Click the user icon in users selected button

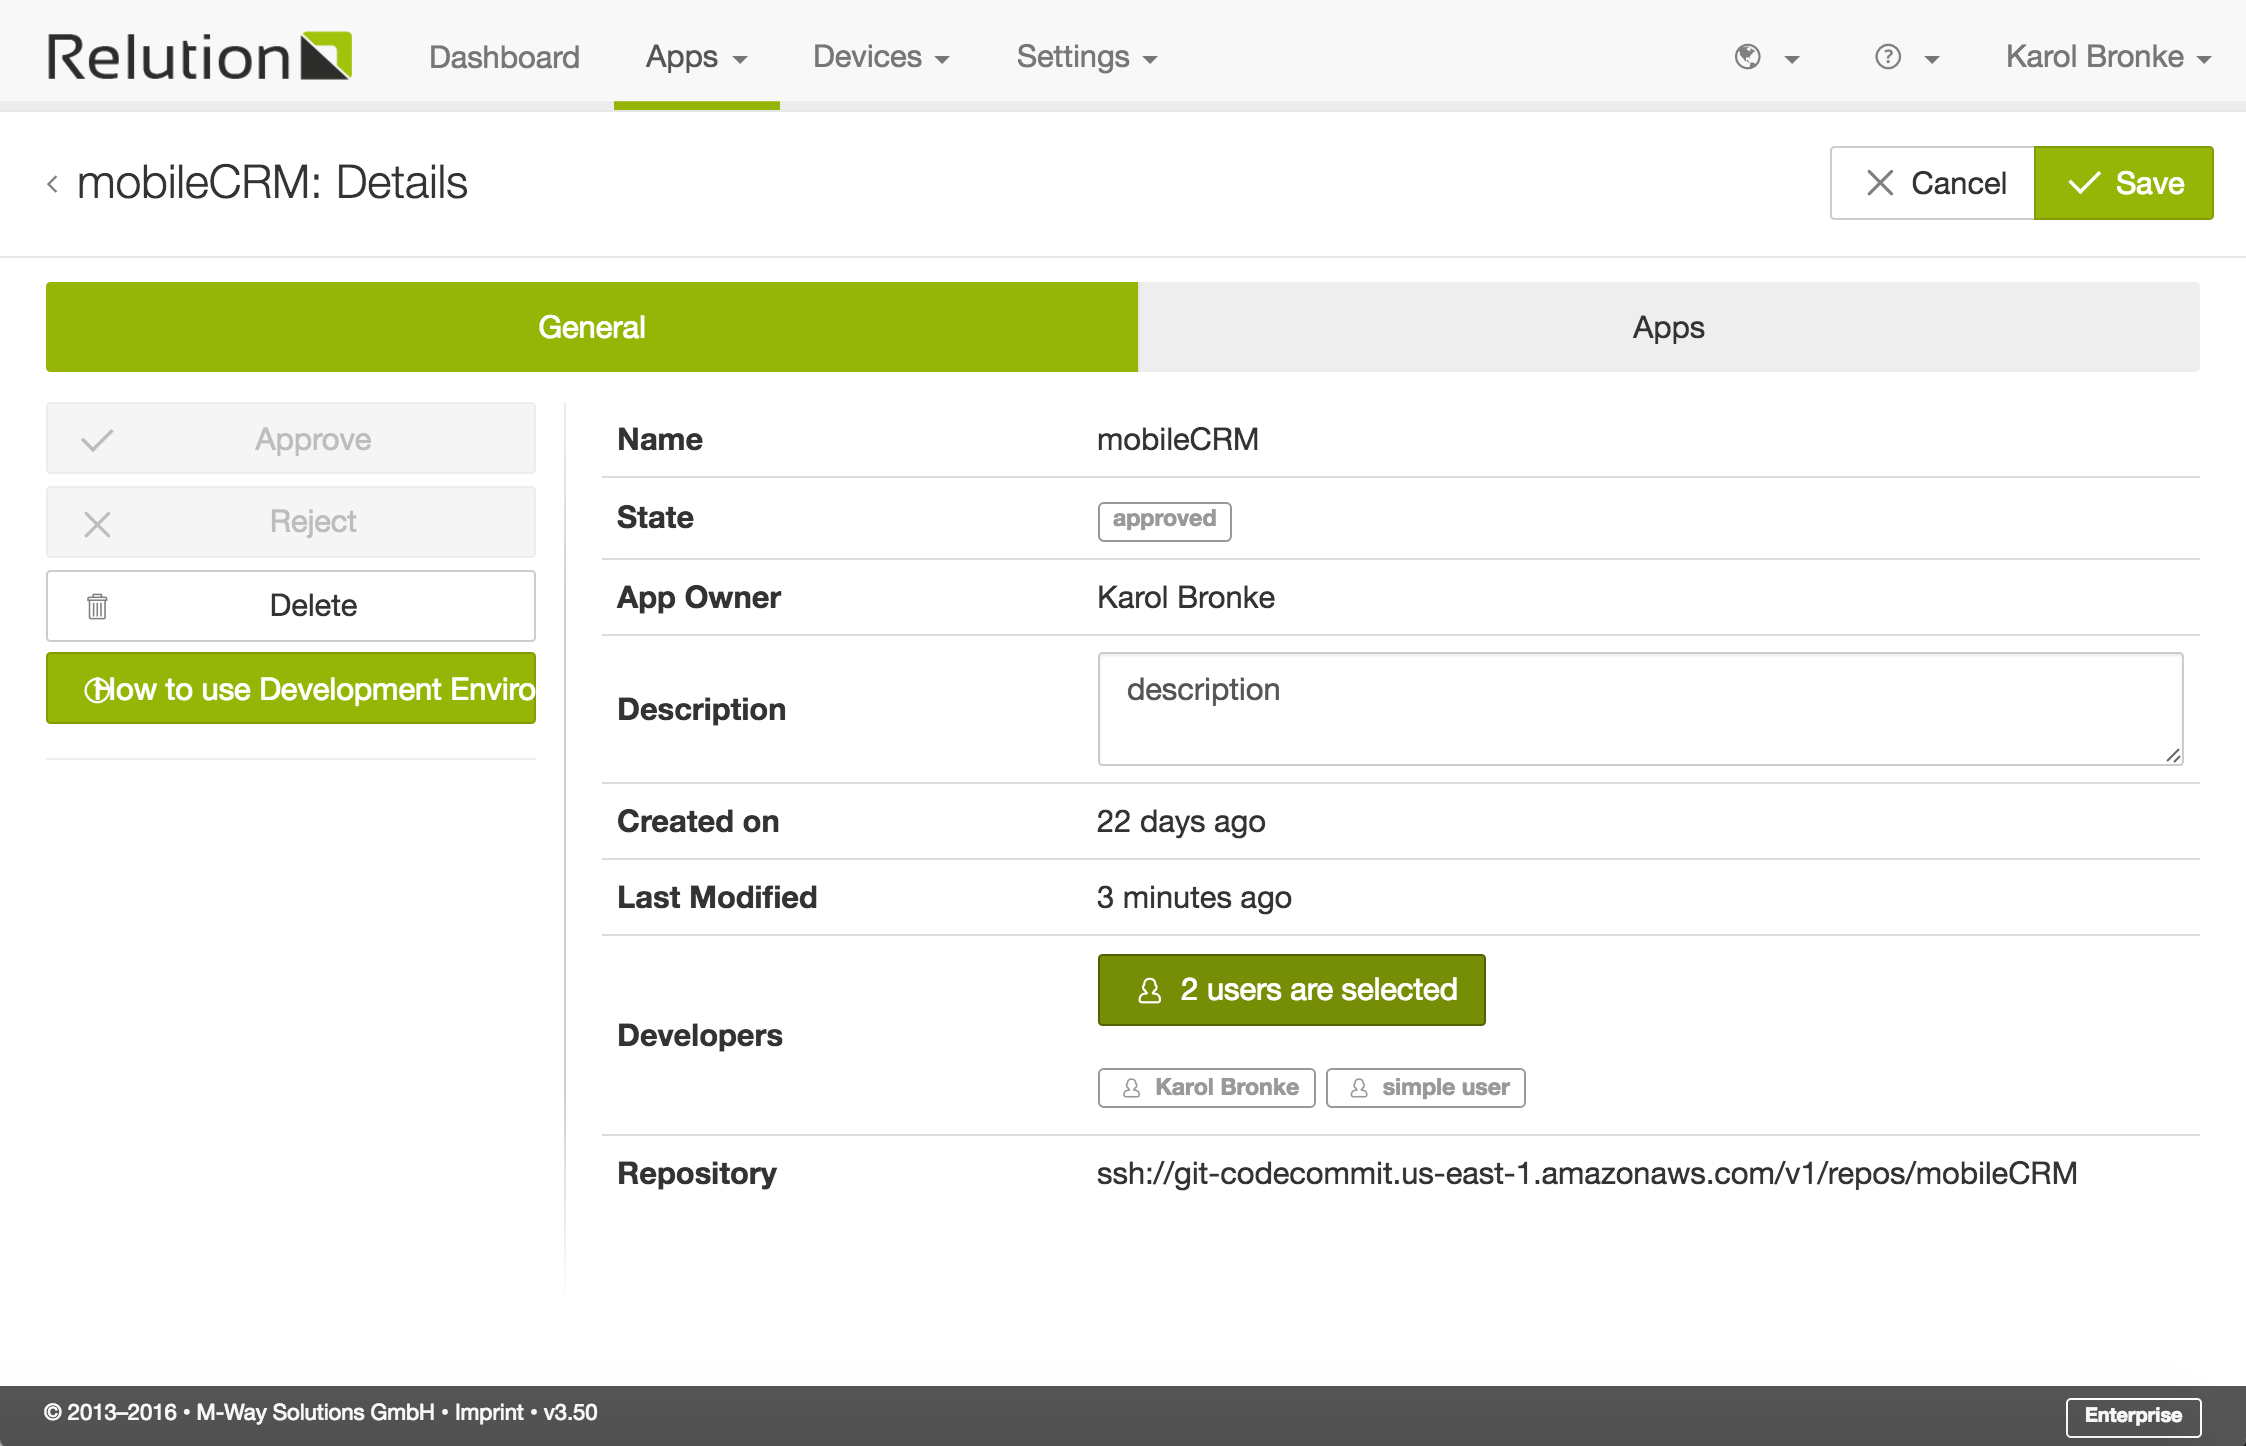[1150, 990]
